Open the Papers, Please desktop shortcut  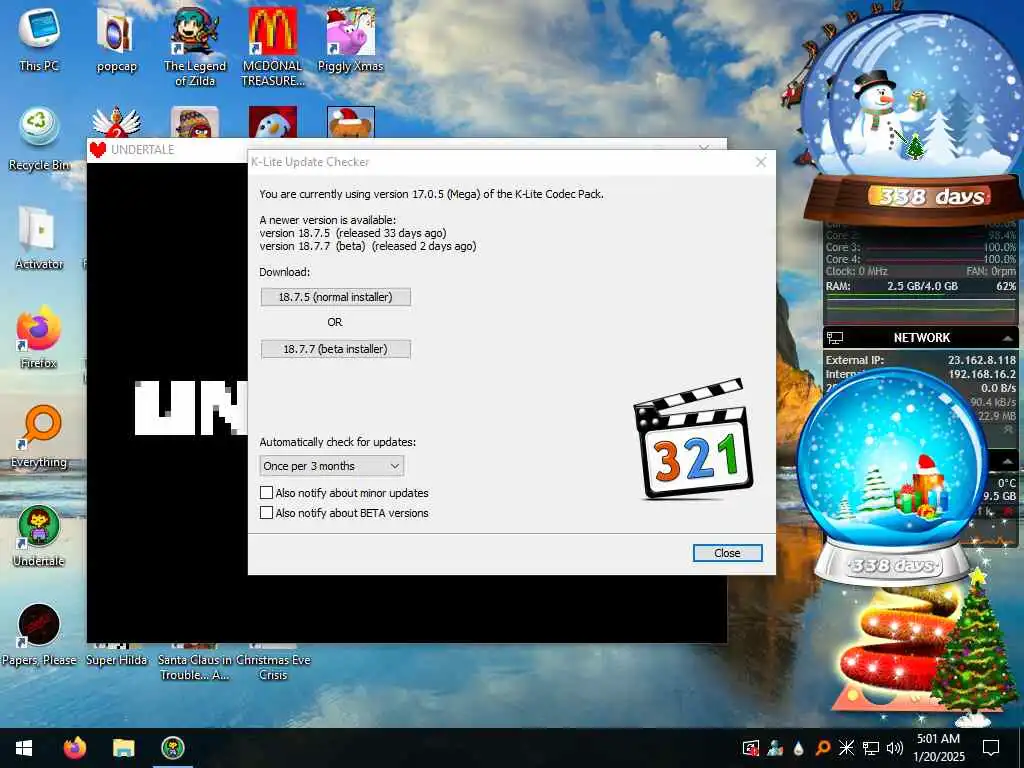[39, 635]
